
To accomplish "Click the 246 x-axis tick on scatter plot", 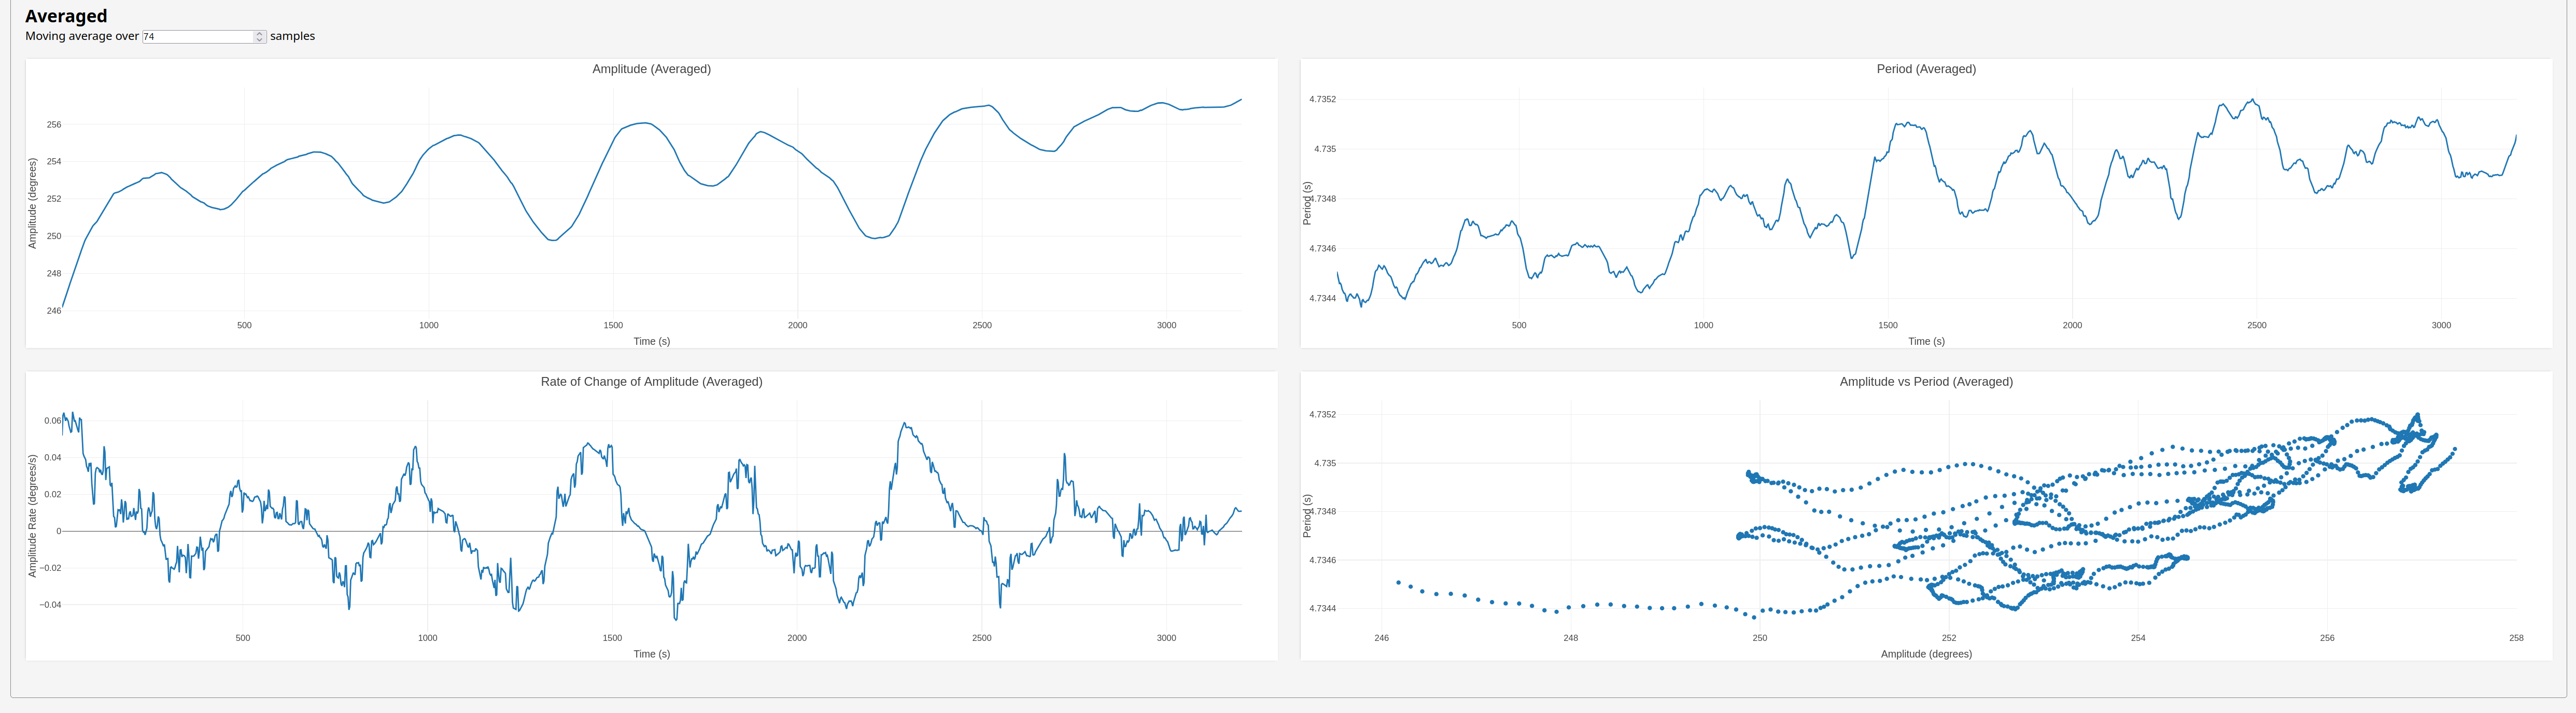I will (1381, 638).
